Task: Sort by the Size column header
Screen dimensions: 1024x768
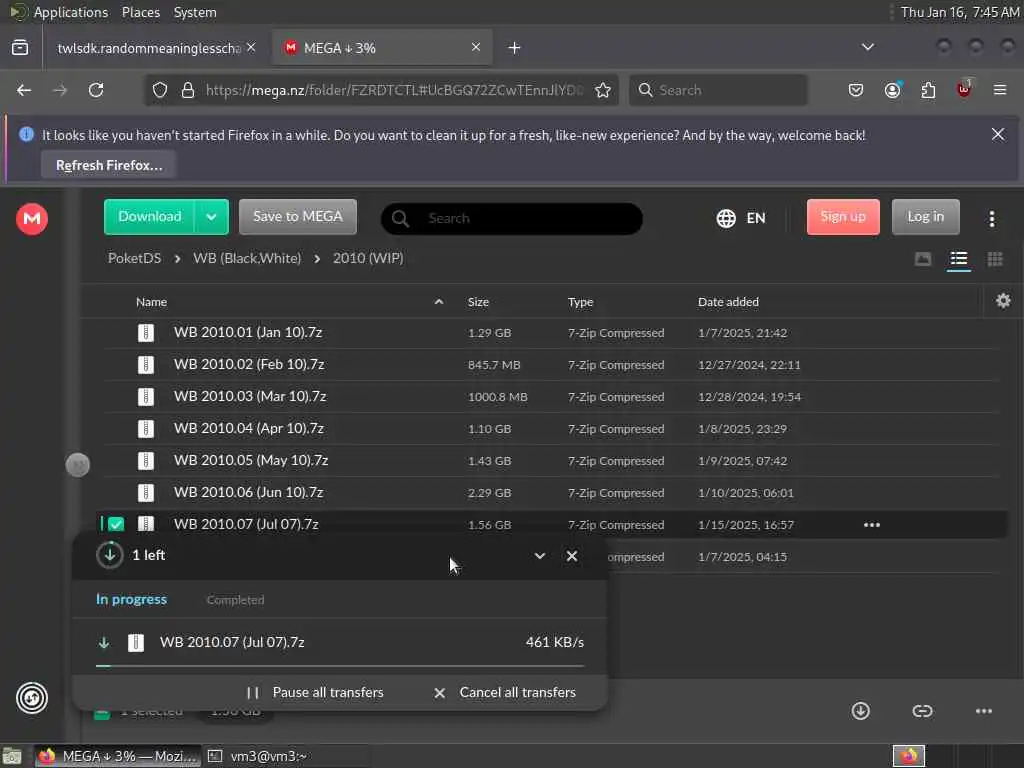Action: (478, 302)
